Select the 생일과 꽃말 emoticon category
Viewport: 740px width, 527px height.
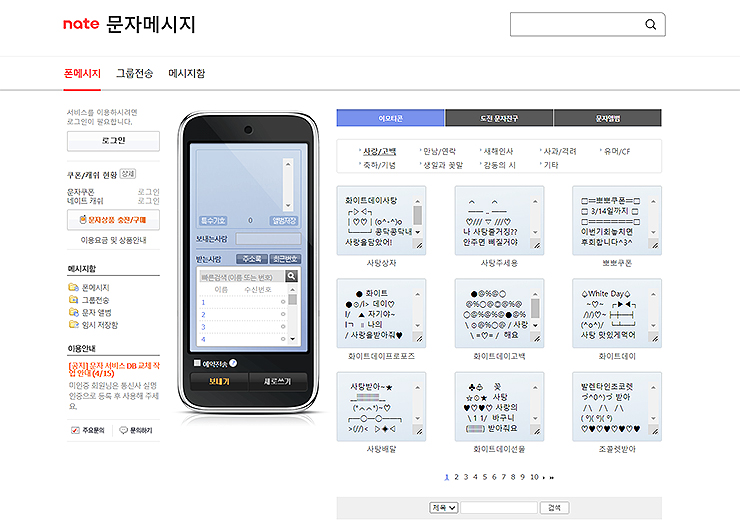coord(442,165)
